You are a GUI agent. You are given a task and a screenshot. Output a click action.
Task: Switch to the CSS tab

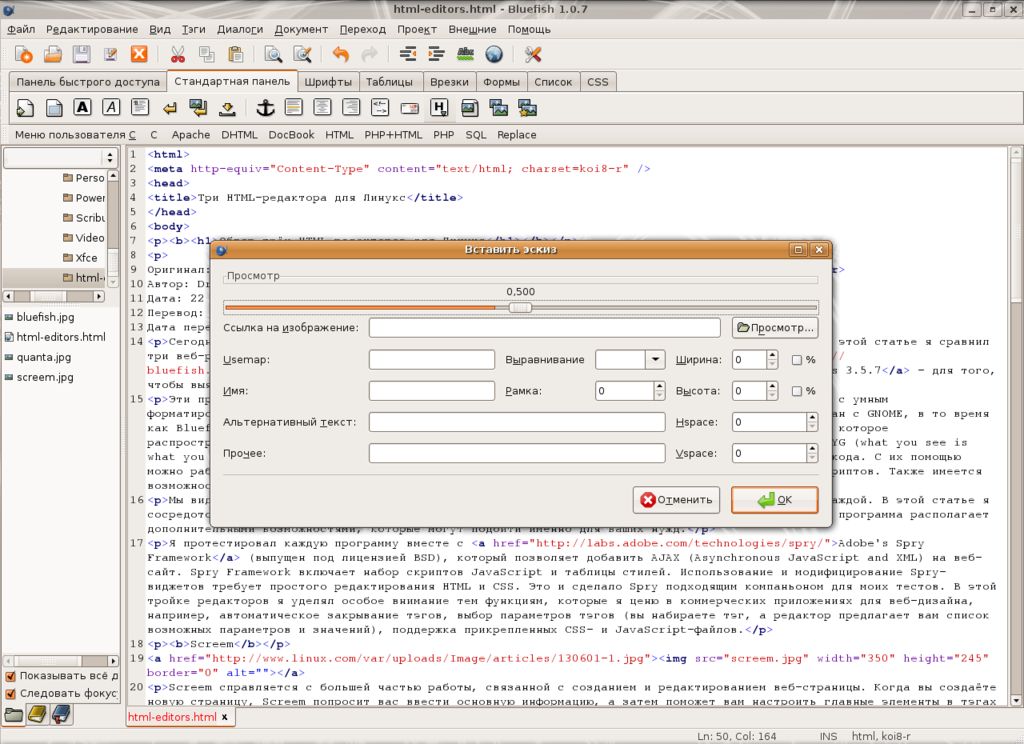(x=598, y=82)
